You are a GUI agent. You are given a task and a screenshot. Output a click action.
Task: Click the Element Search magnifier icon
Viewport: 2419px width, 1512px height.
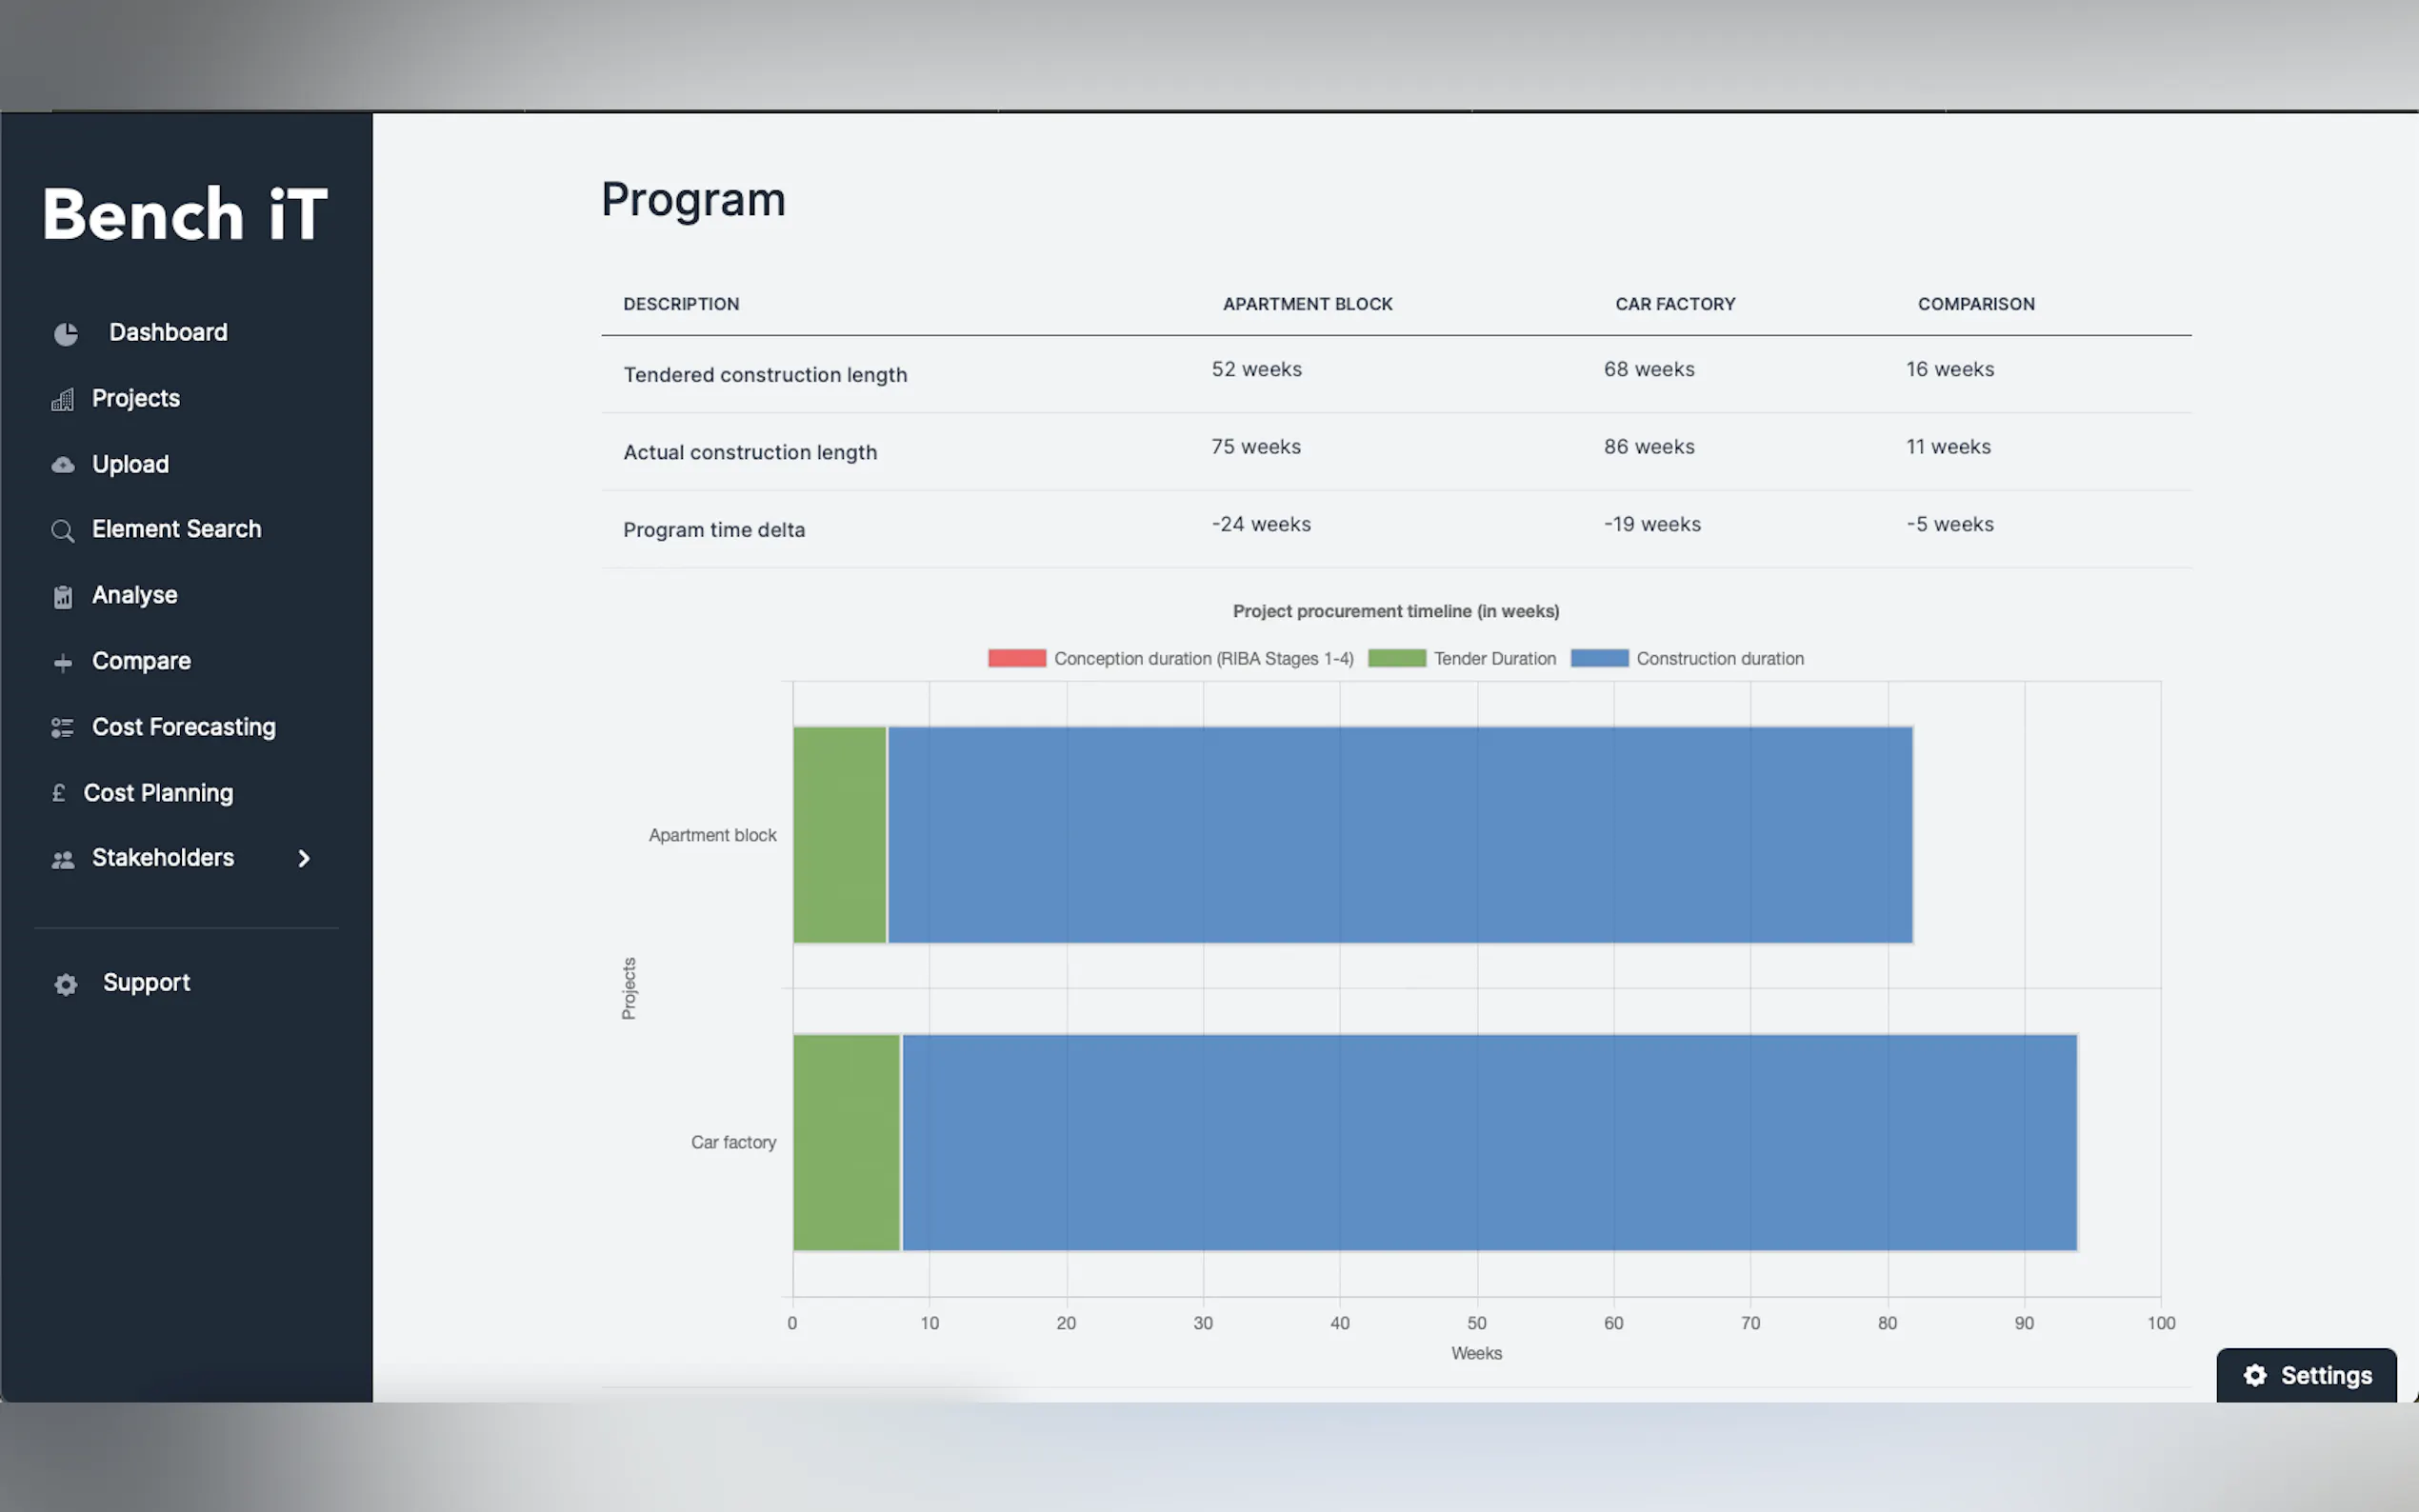62,531
